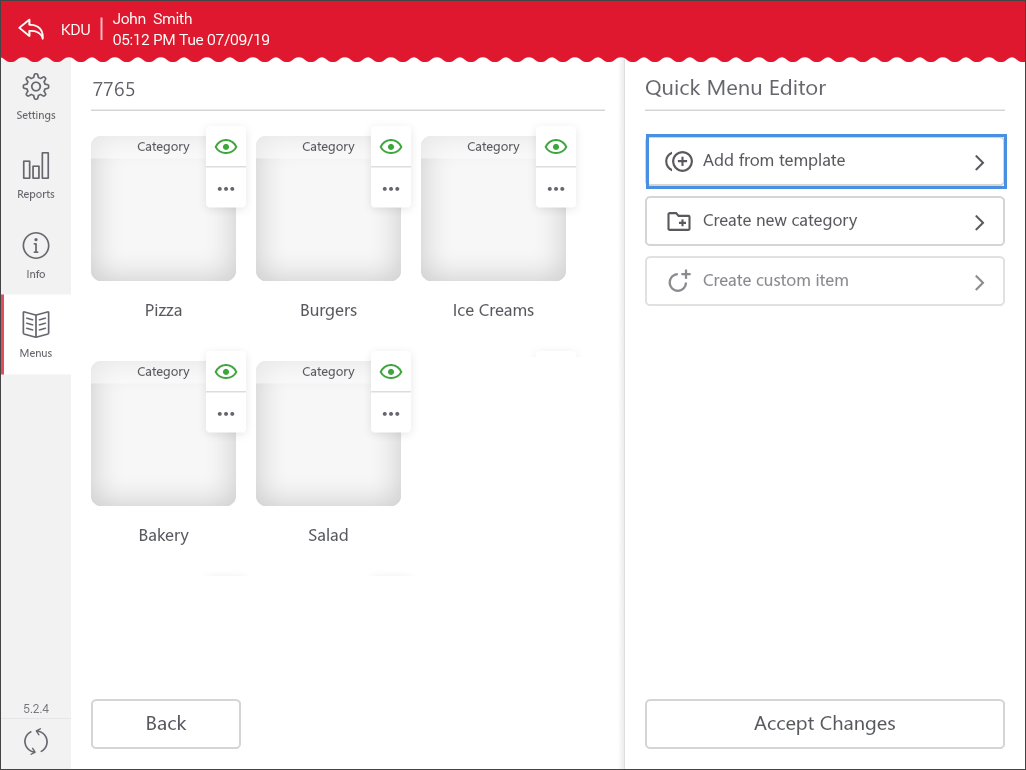Switch to the Menus sidebar tab
This screenshot has width=1026, height=770.
[x=36, y=334]
